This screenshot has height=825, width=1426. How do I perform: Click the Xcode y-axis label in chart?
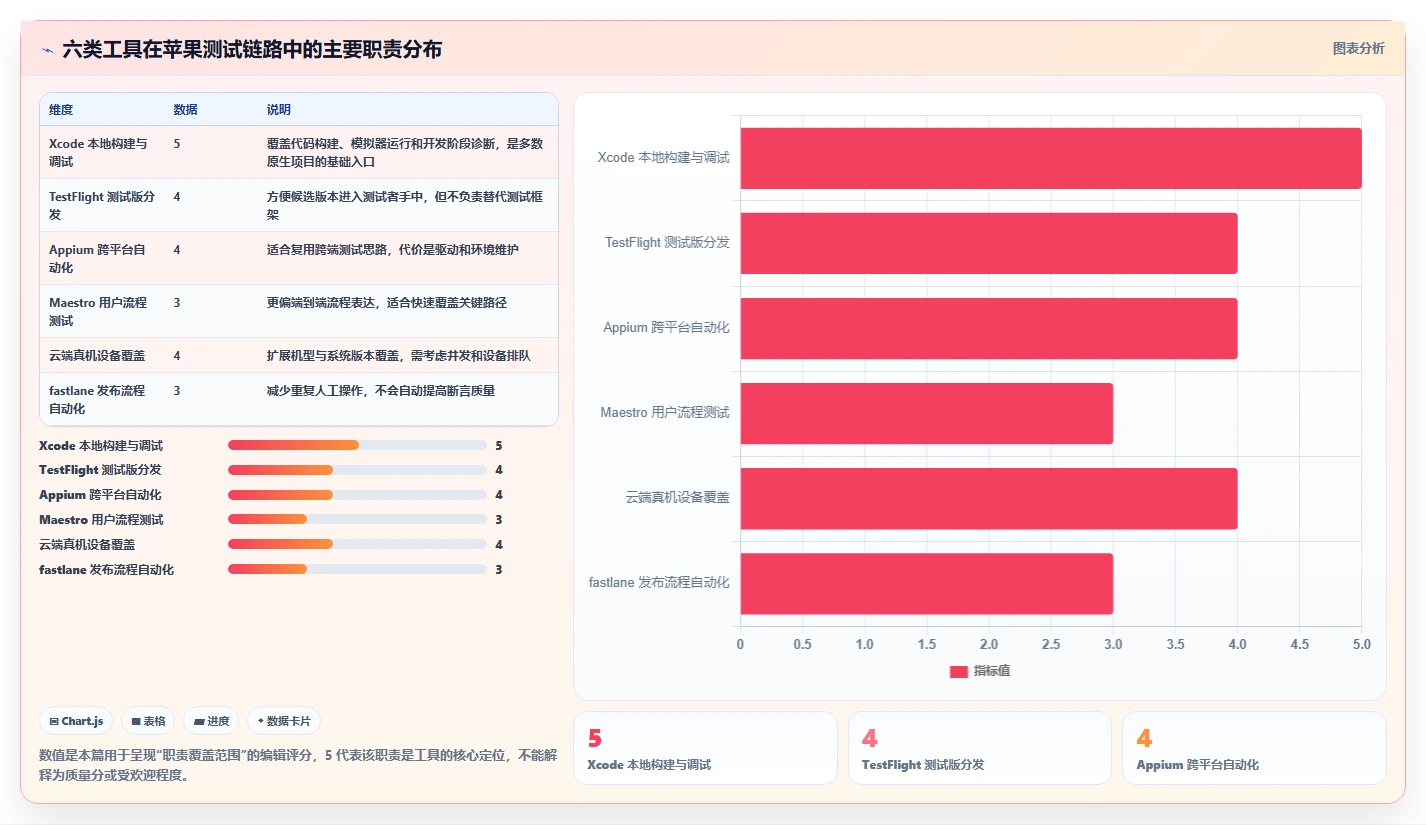pos(663,158)
